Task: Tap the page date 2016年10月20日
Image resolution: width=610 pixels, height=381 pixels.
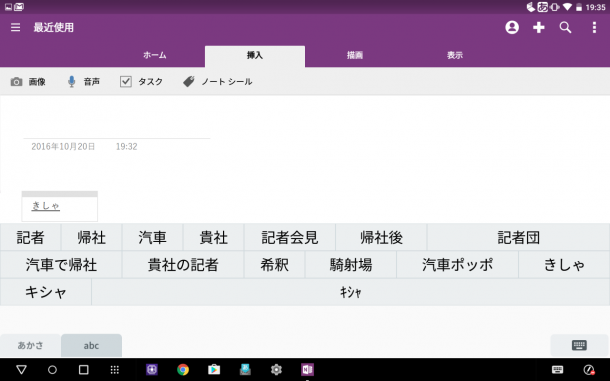Action: [63, 147]
